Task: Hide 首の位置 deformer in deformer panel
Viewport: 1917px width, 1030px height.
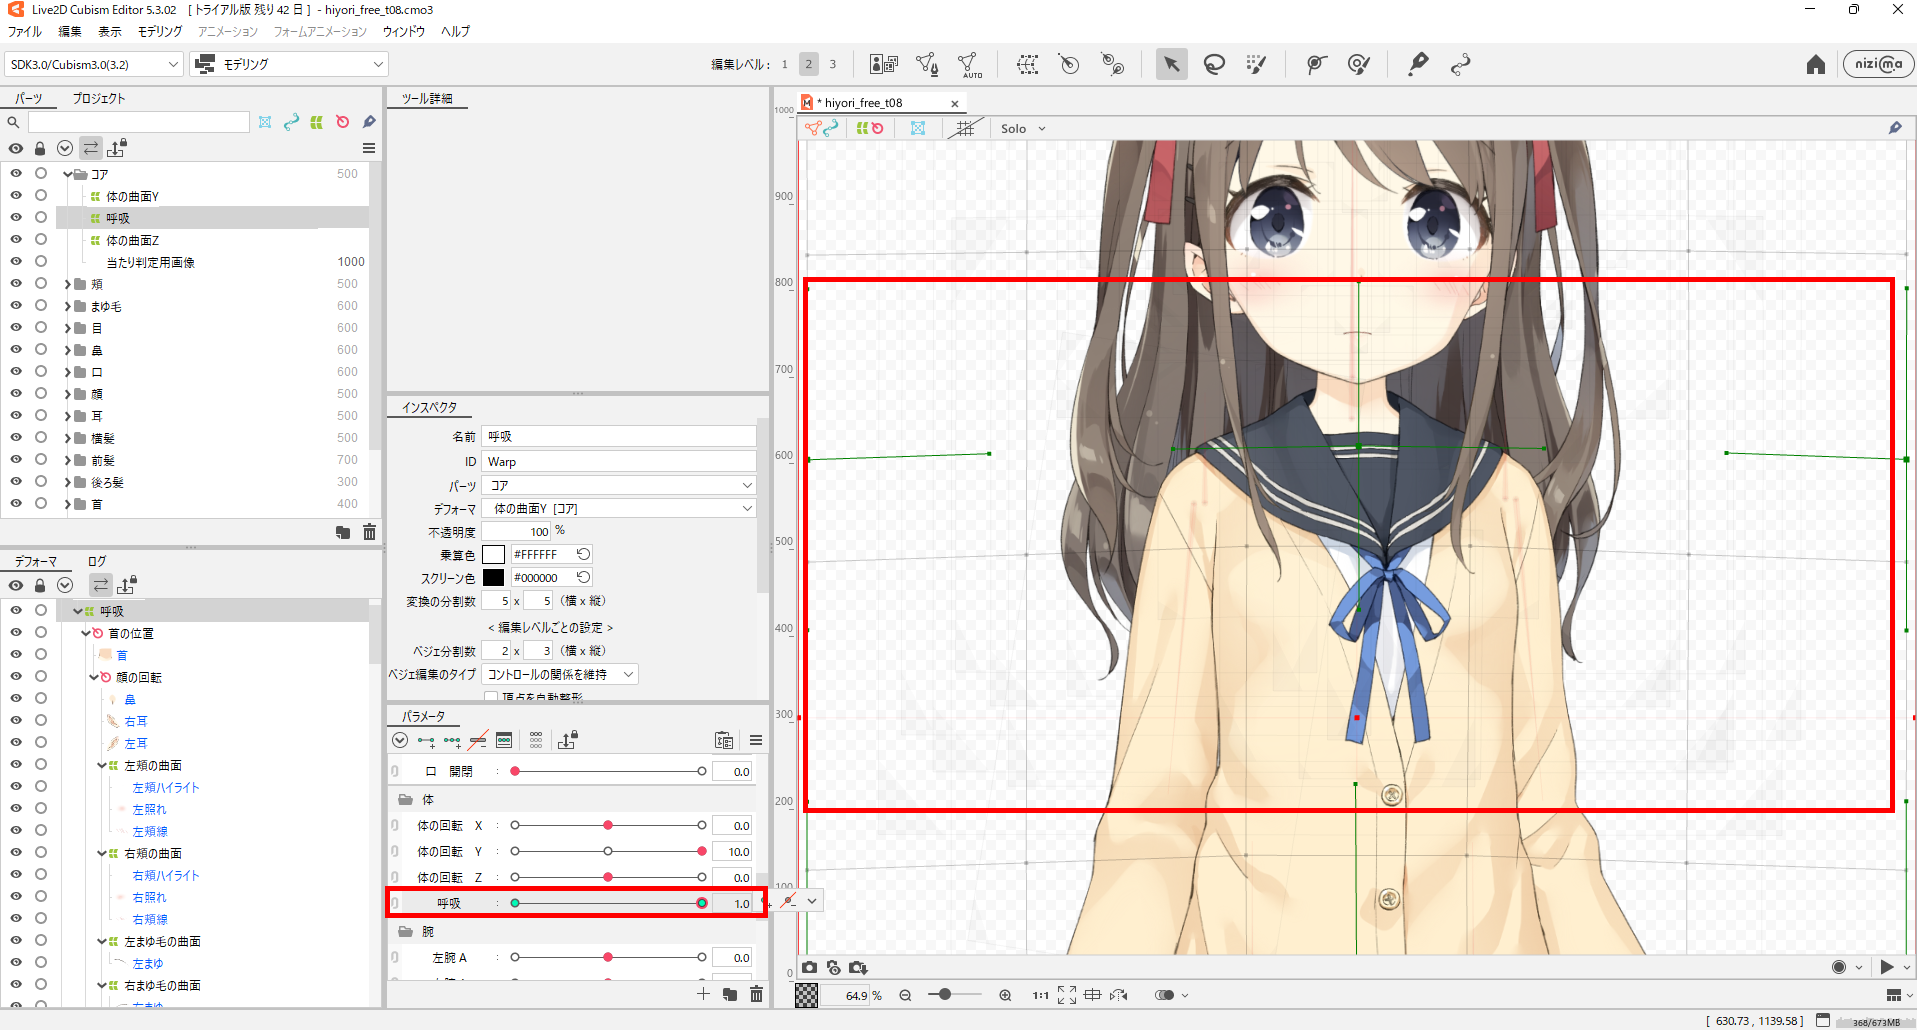Action: pyautogui.click(x=16, y=632)
